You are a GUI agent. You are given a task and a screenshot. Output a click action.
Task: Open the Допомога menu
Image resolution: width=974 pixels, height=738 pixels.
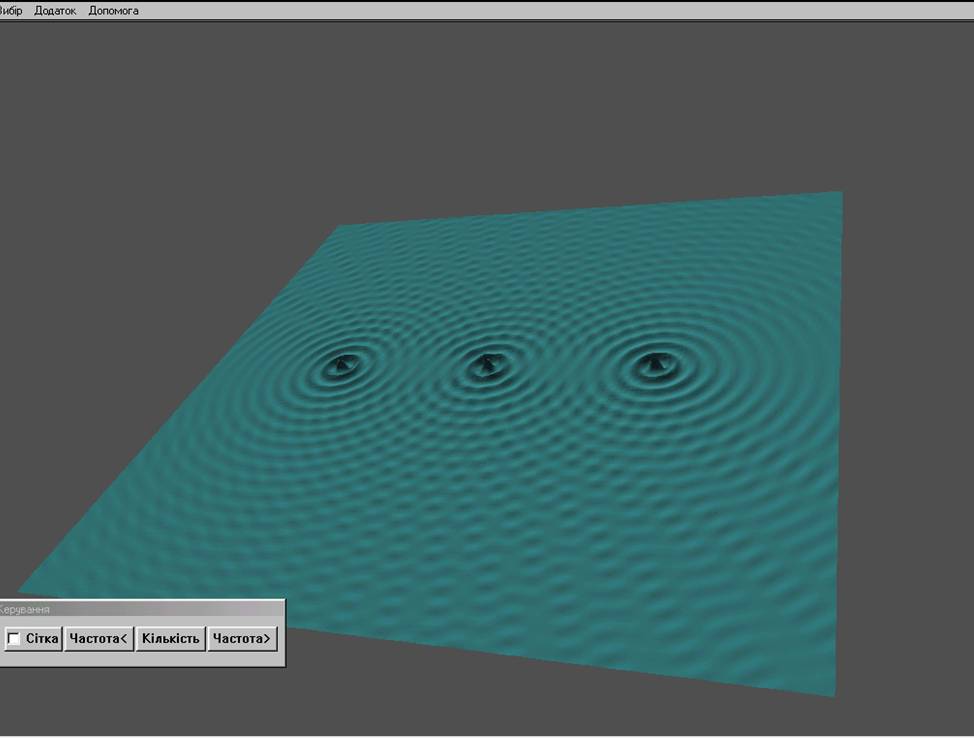point(113,11)
